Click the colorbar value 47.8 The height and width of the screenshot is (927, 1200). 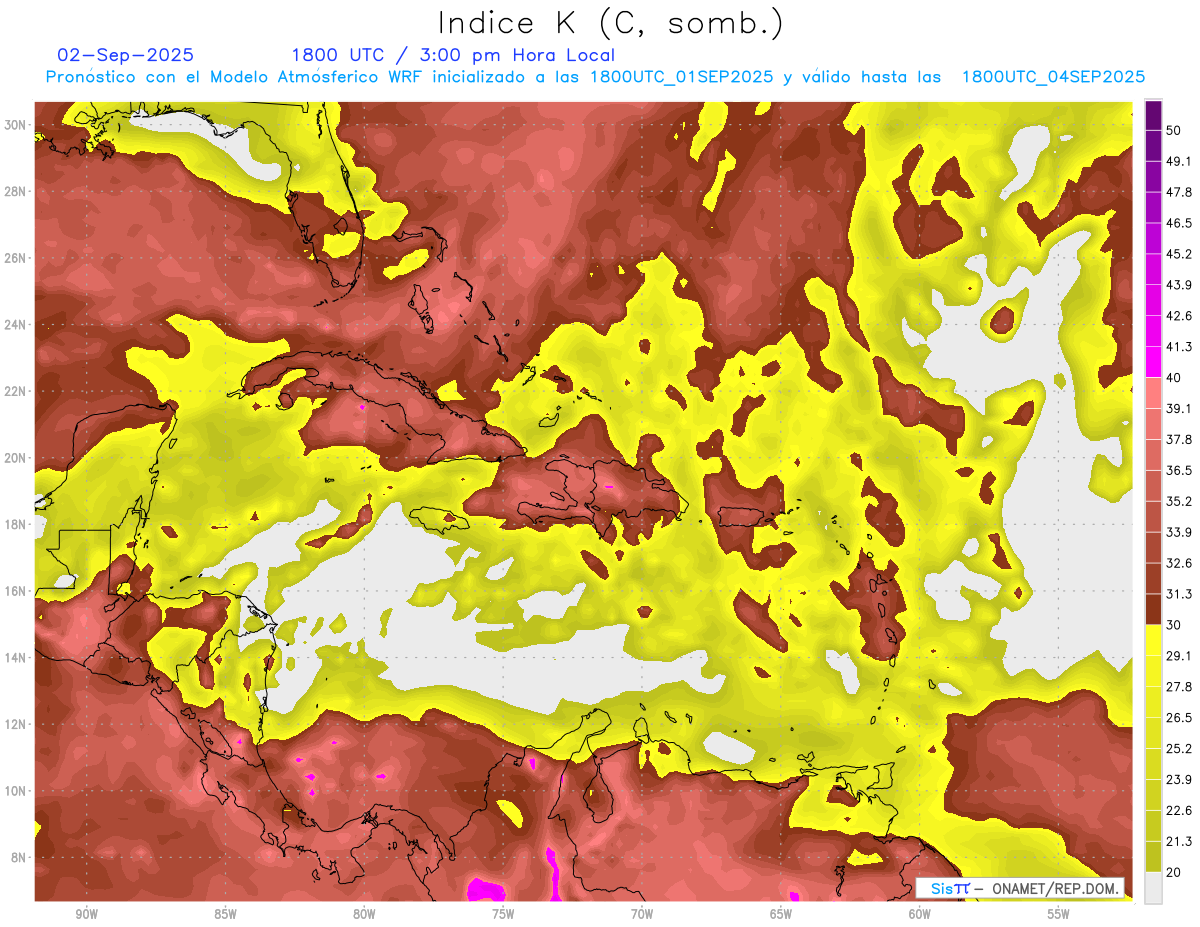1178,192
